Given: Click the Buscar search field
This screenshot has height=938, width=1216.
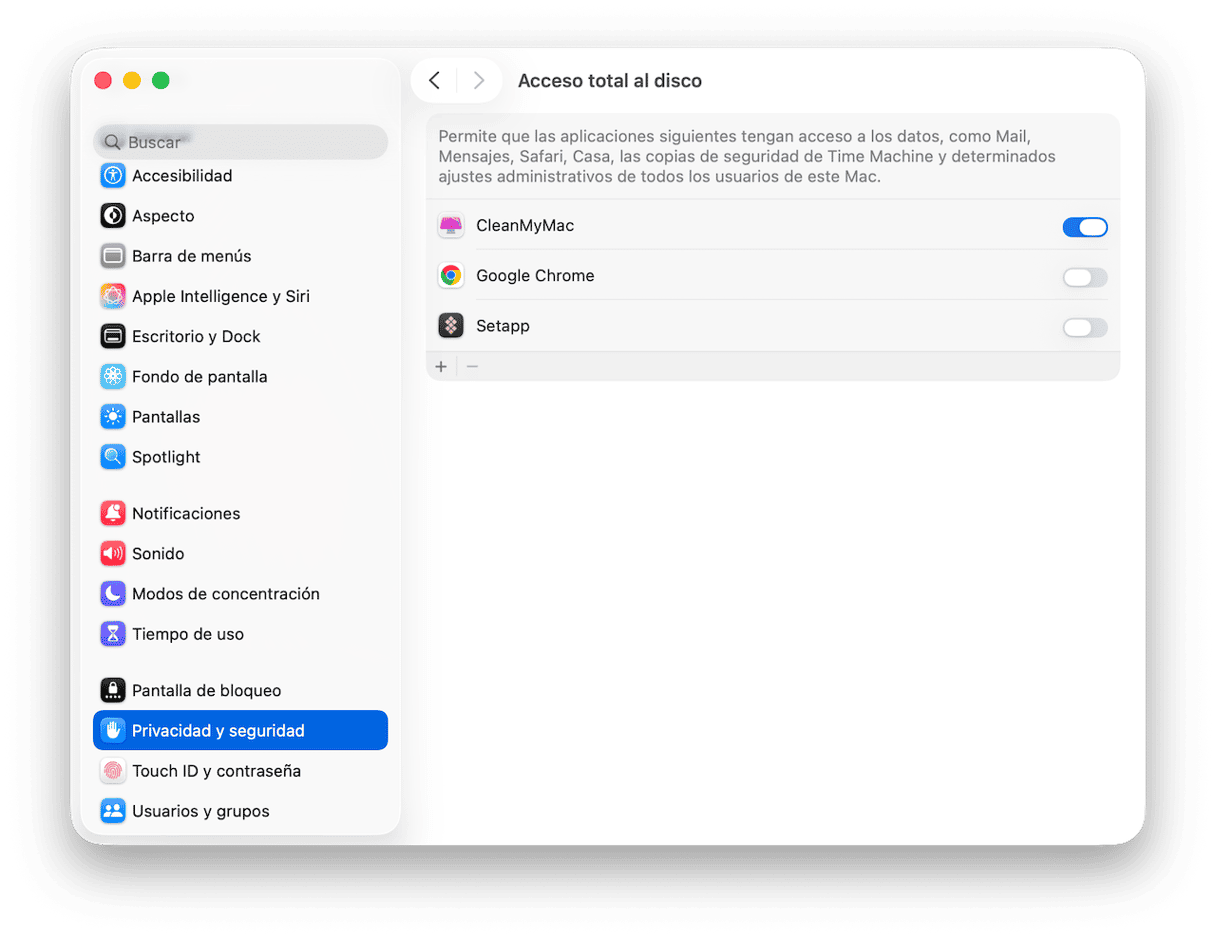Looking at the screenshot, I should (240, 142).
